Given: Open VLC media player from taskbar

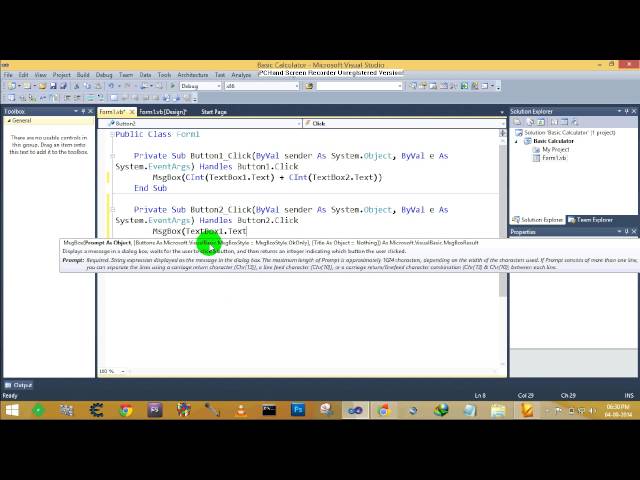Looking at the screenshot, I should [x=241, y=410].
